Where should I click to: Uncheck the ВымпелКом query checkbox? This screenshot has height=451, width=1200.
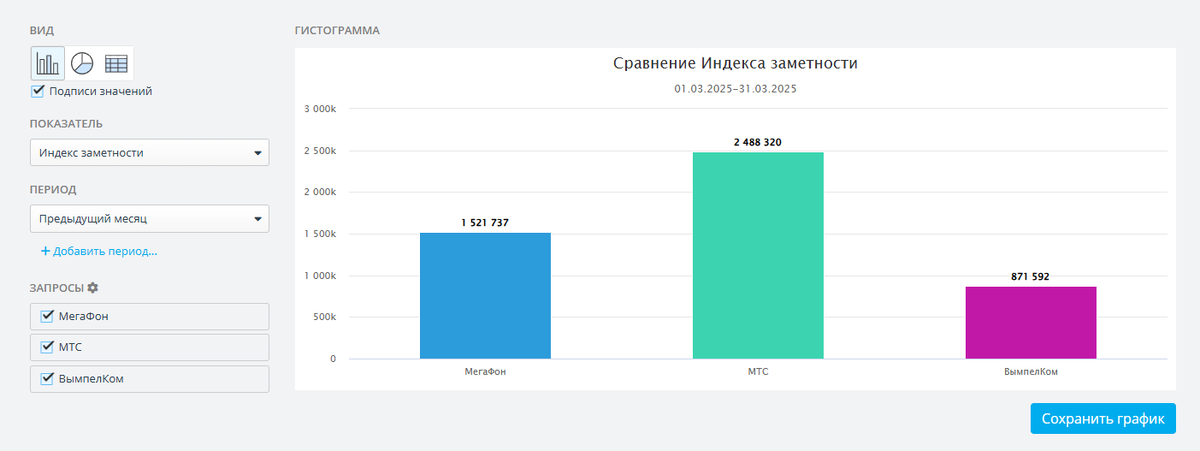tap(46, 379)
